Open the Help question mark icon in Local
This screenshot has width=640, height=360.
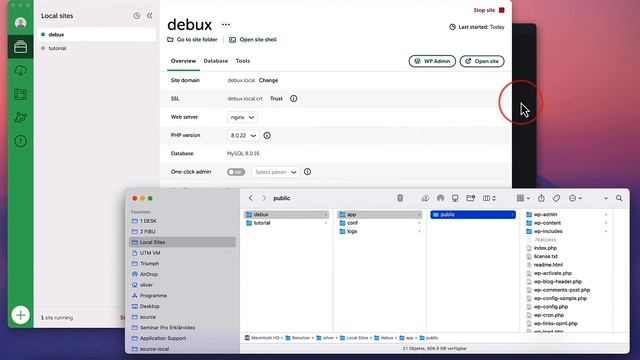point(20,141)
